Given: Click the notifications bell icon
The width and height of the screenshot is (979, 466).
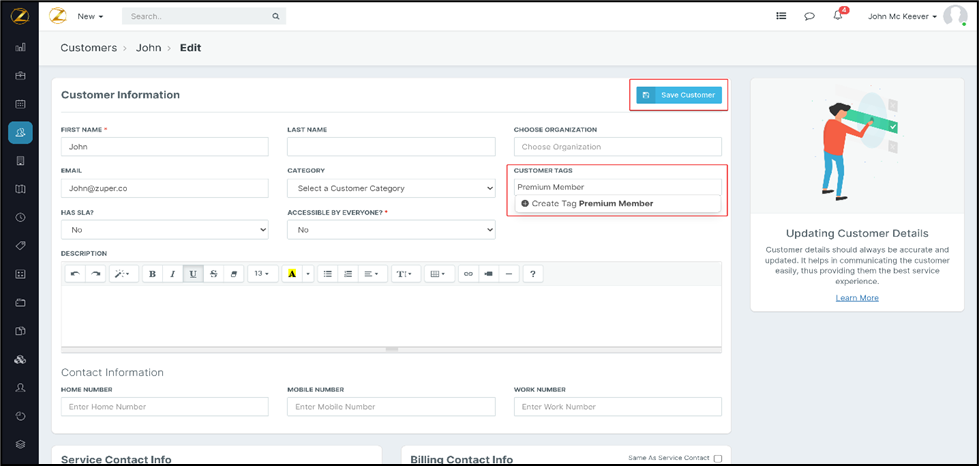Looking at the screenshot, I should pos(838,16).
